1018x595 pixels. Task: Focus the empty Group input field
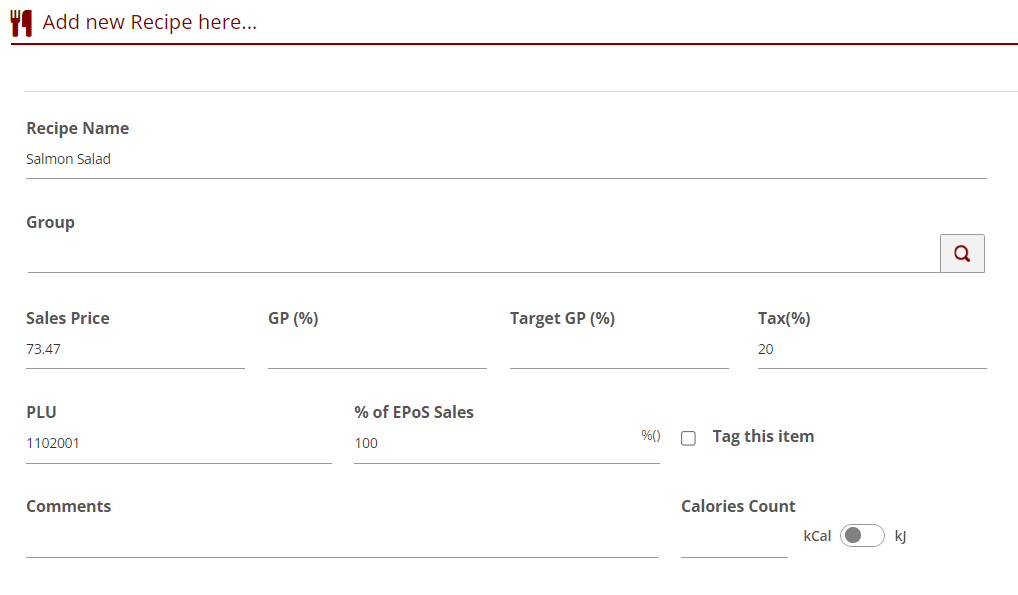[482, 255]
